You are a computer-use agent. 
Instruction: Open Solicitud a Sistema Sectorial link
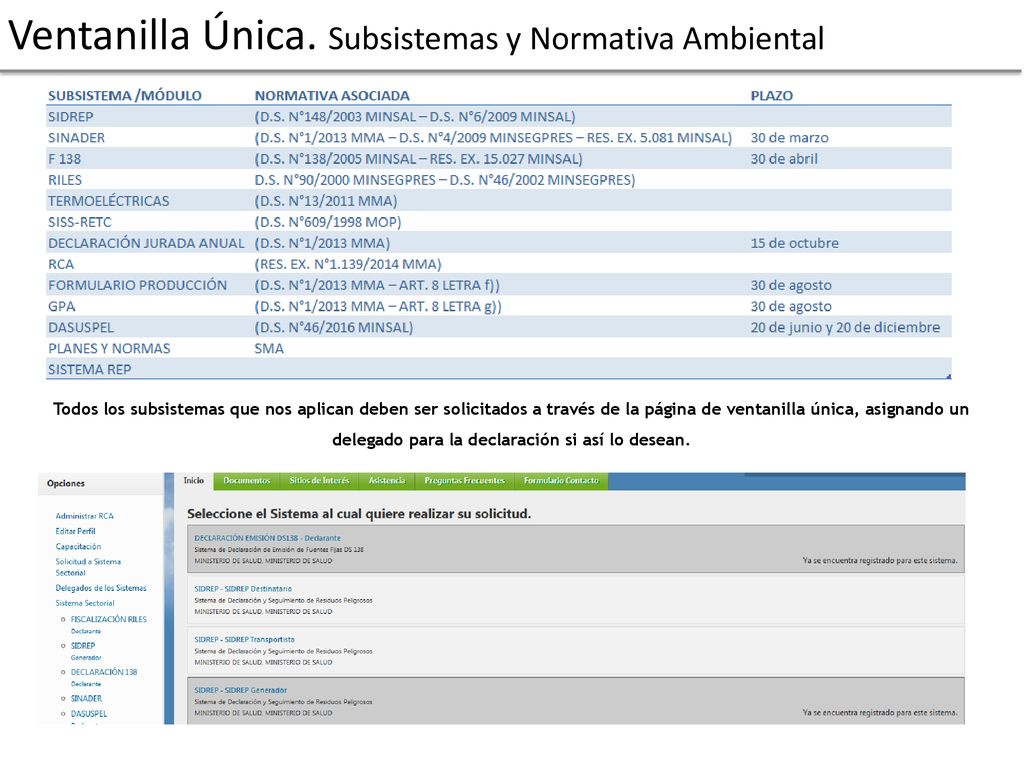tap(88, 567)
